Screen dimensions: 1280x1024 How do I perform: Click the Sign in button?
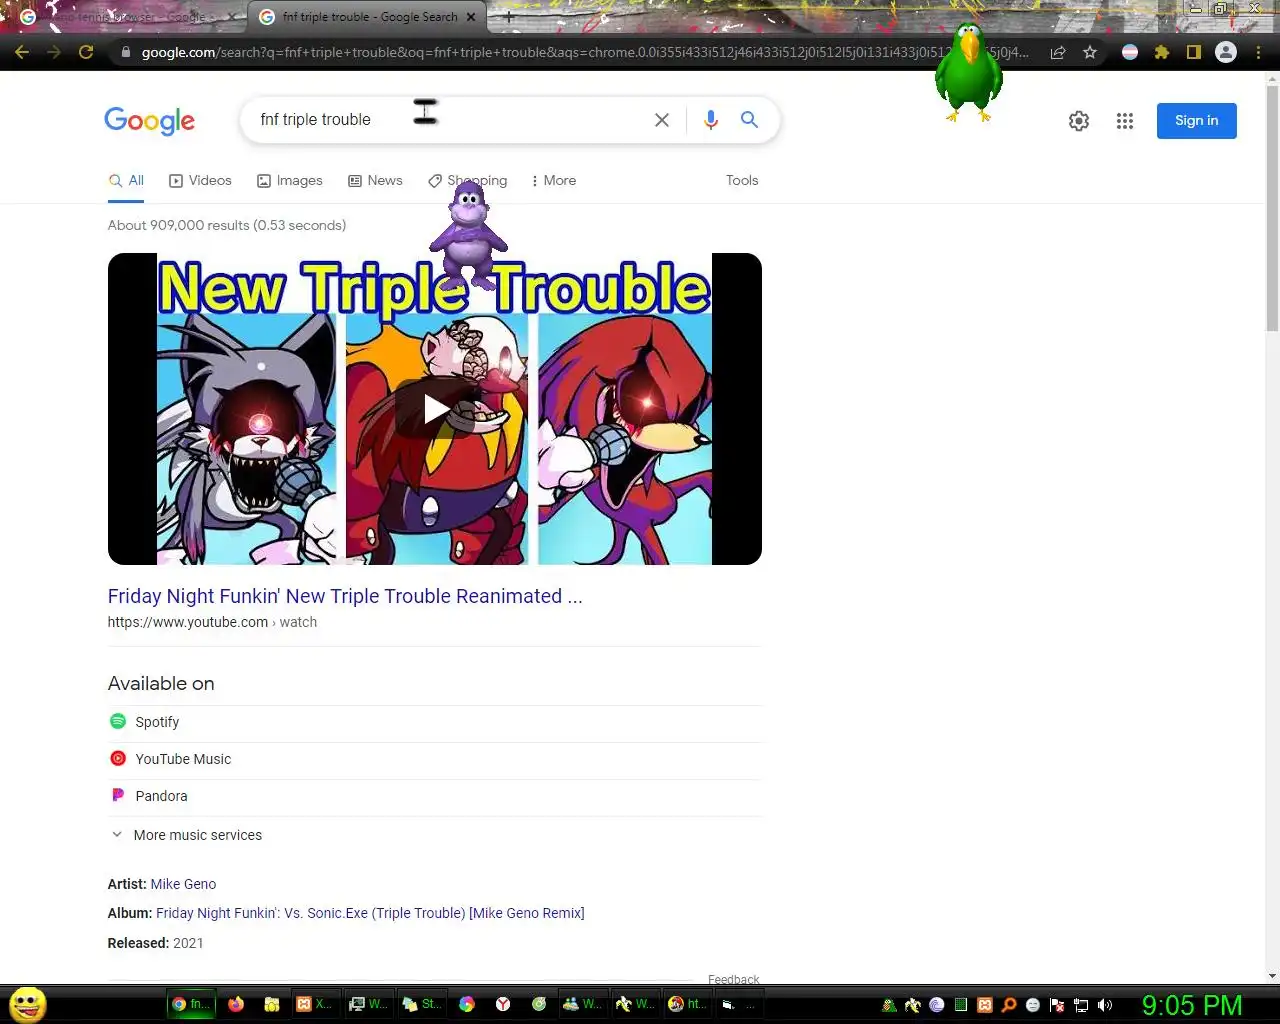click(x=1197, y=121)
